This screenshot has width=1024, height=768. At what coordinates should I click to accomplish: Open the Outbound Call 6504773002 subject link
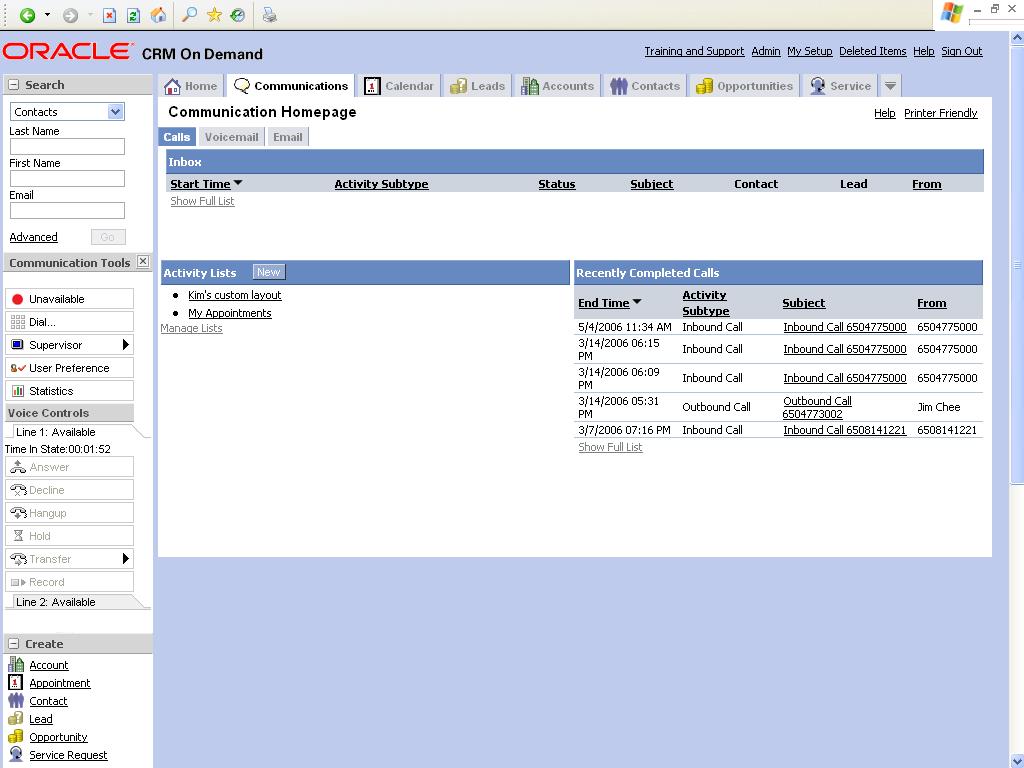817,408
